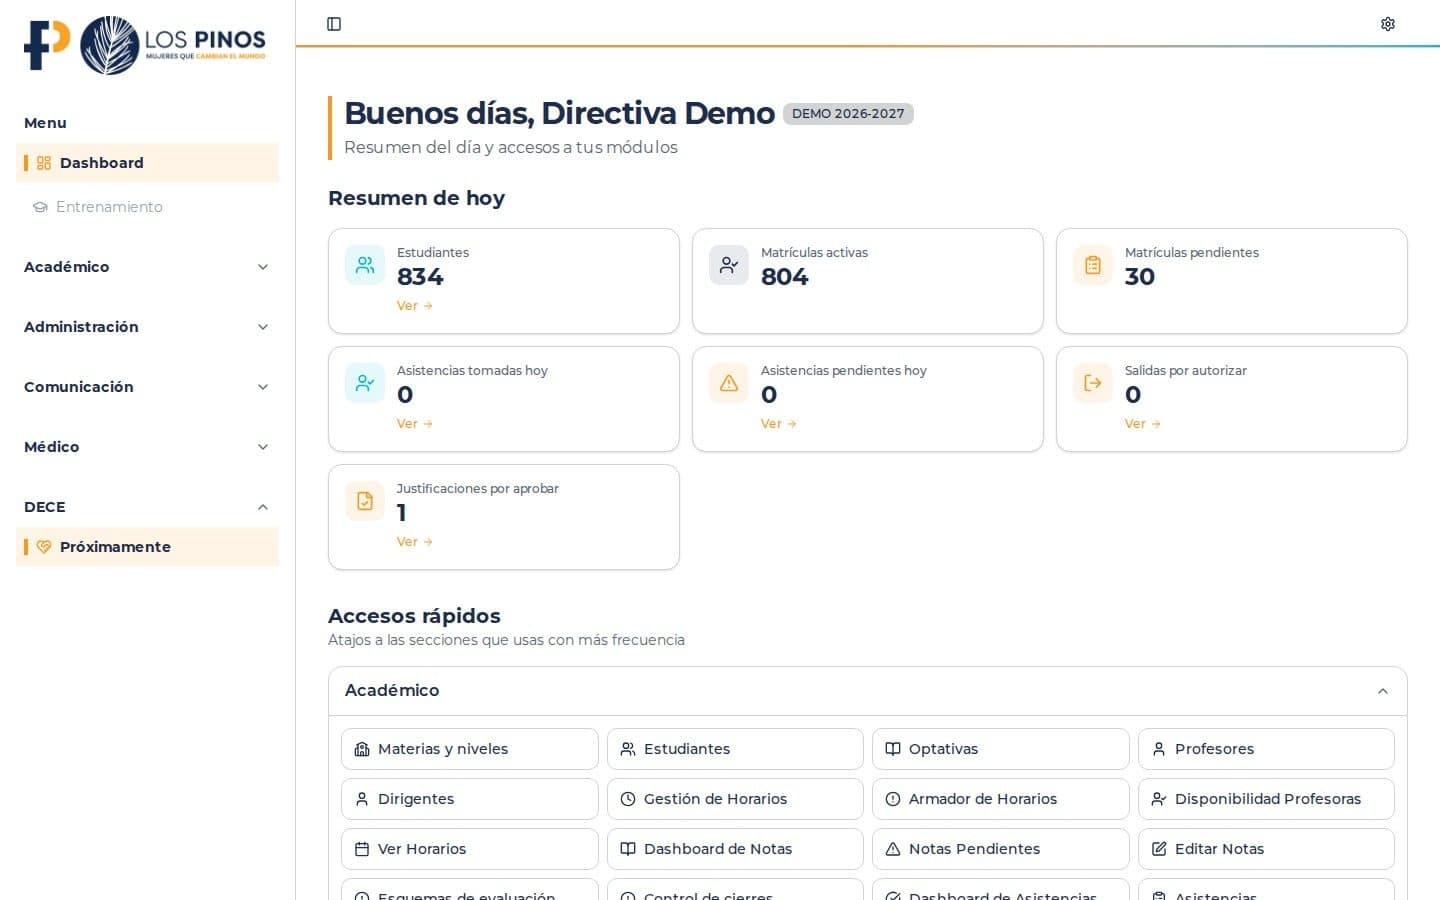Open the Disponibilidad Profesoras shortcut

click(x=1266, y=799)
